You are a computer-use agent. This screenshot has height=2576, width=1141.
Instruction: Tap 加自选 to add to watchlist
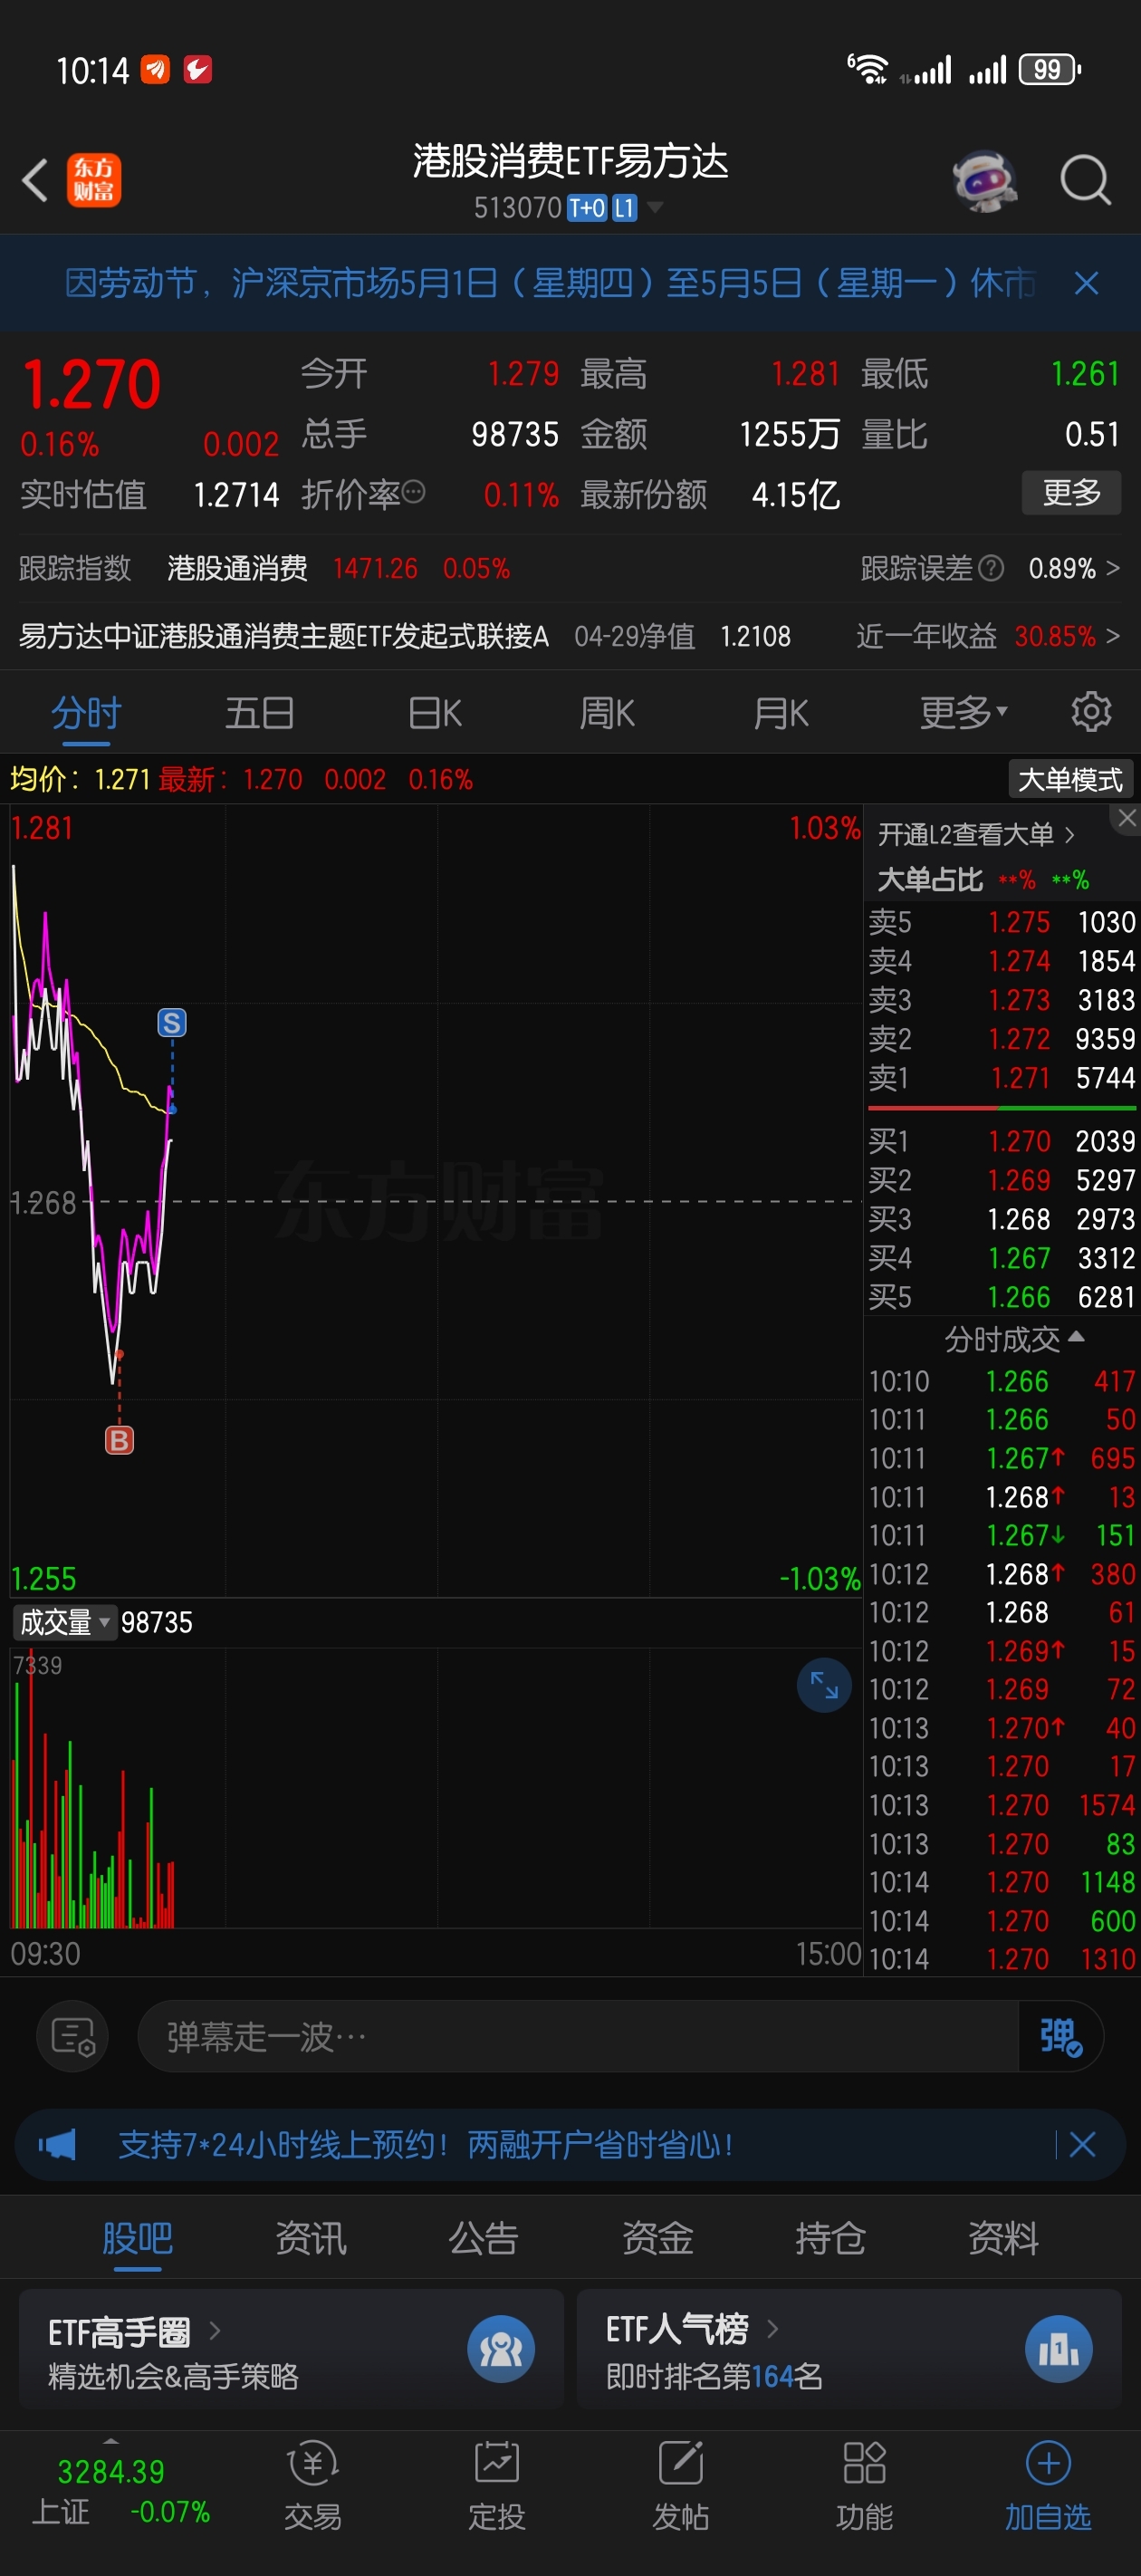click(x=1047, y=2486)
